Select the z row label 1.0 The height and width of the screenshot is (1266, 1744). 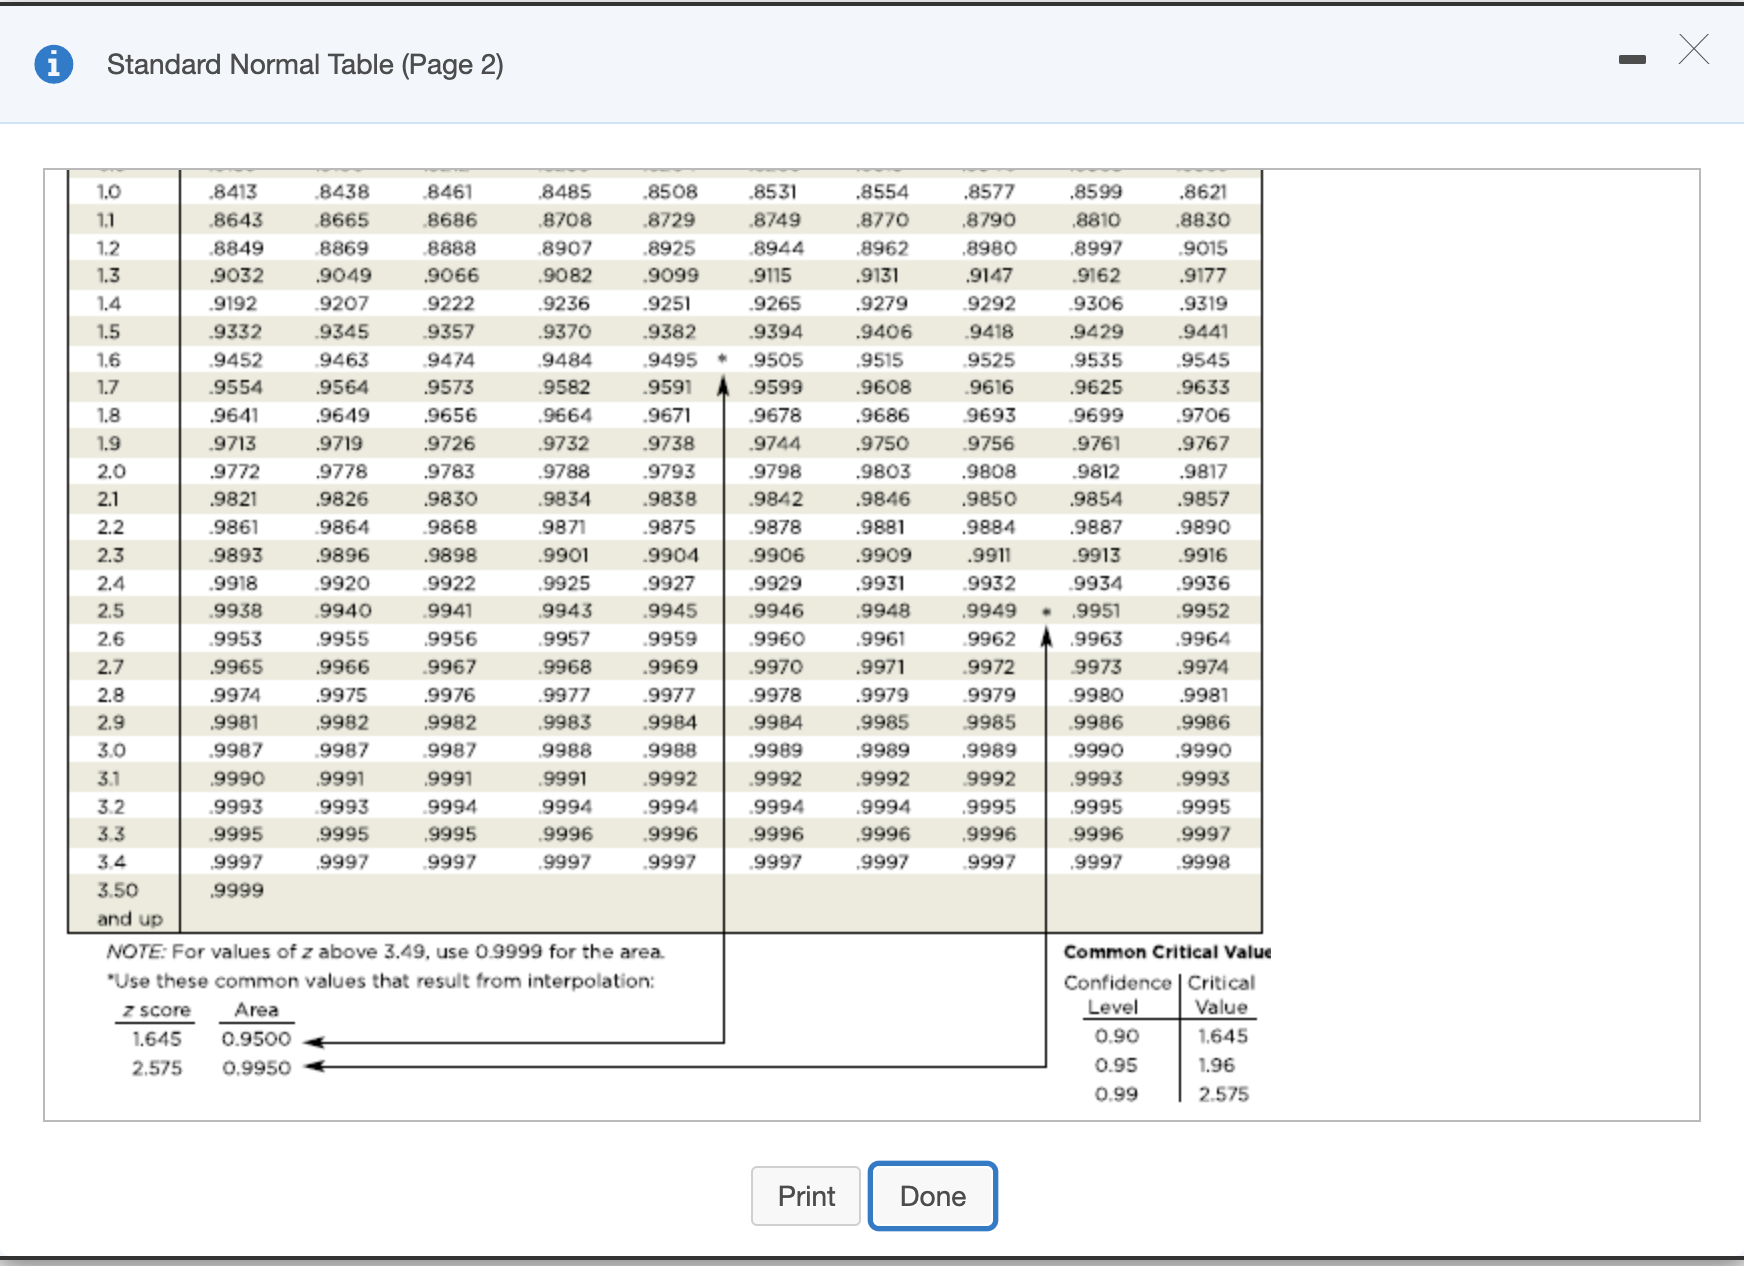109,192
